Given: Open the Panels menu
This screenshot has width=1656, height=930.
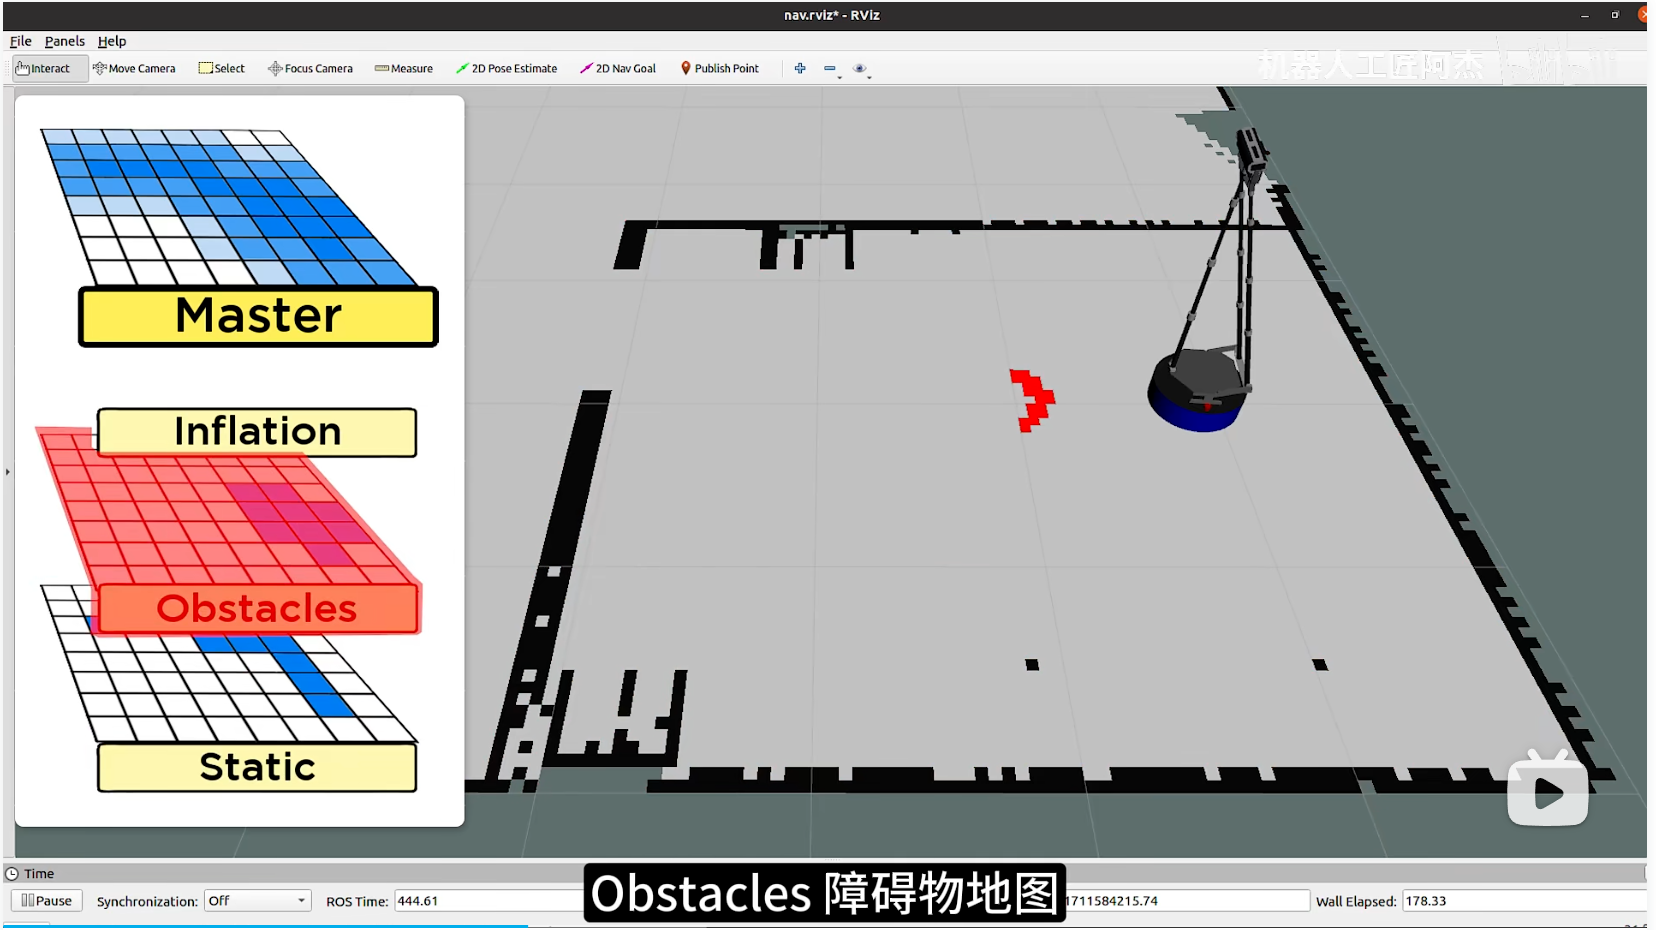Looking at the screenshot, I should pyautogui.click(x=65, y=41).
